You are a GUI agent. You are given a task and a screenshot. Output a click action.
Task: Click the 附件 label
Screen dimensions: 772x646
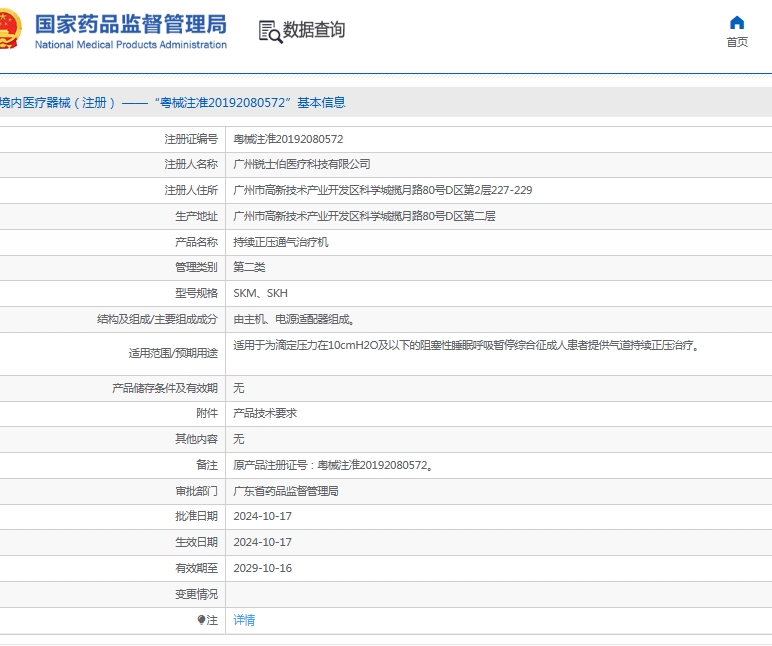[207, 414]
